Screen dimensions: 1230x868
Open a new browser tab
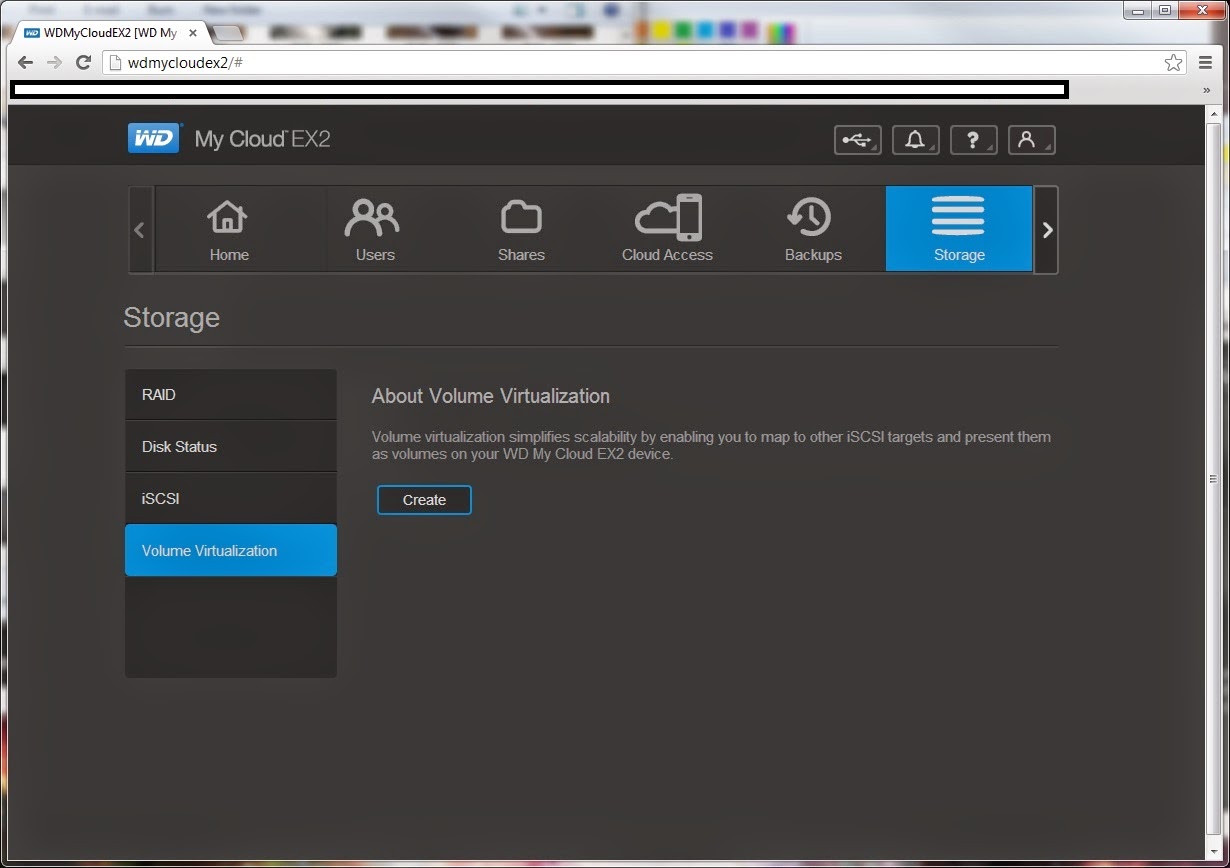(x=228, y=33)
